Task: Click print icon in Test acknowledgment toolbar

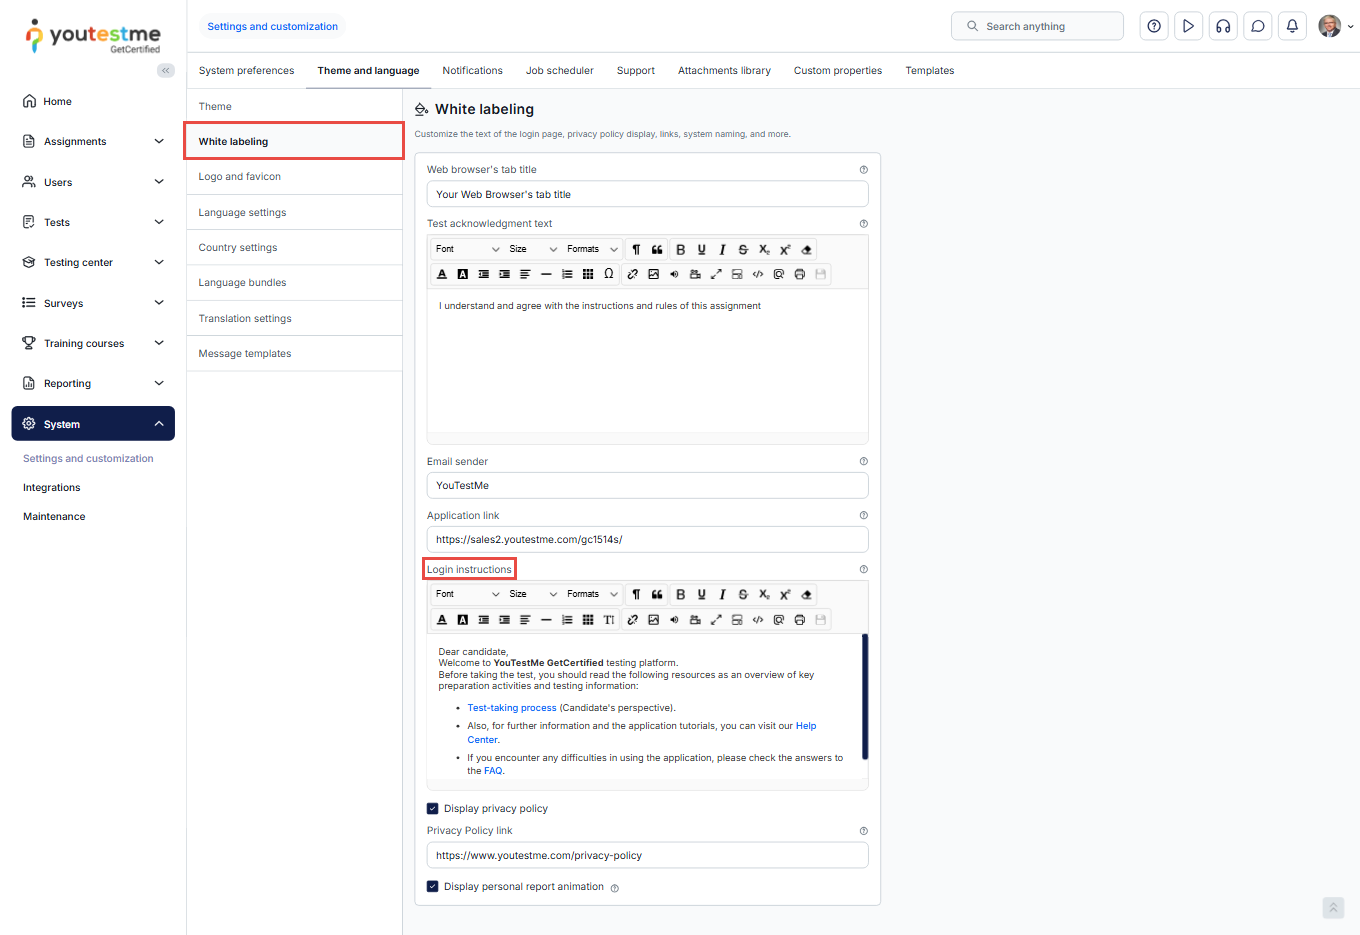Action: tap(800, 274)
